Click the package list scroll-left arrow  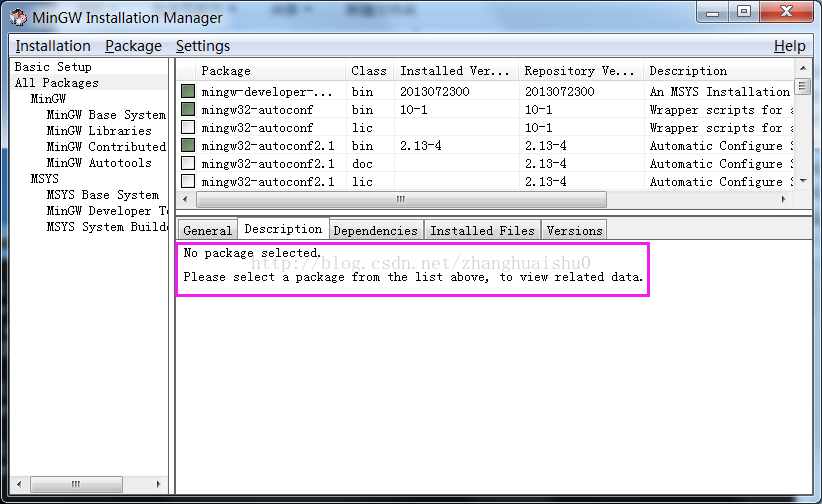185,199
